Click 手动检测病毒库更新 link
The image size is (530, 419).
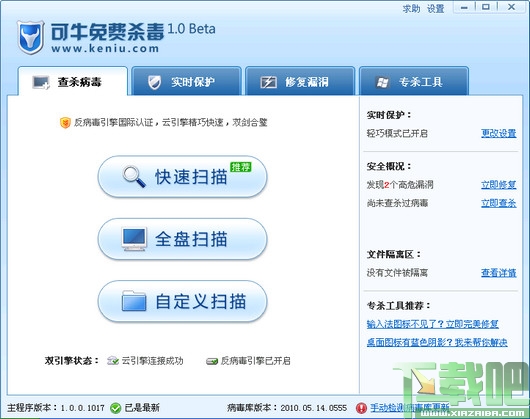[x=410, y=408]
